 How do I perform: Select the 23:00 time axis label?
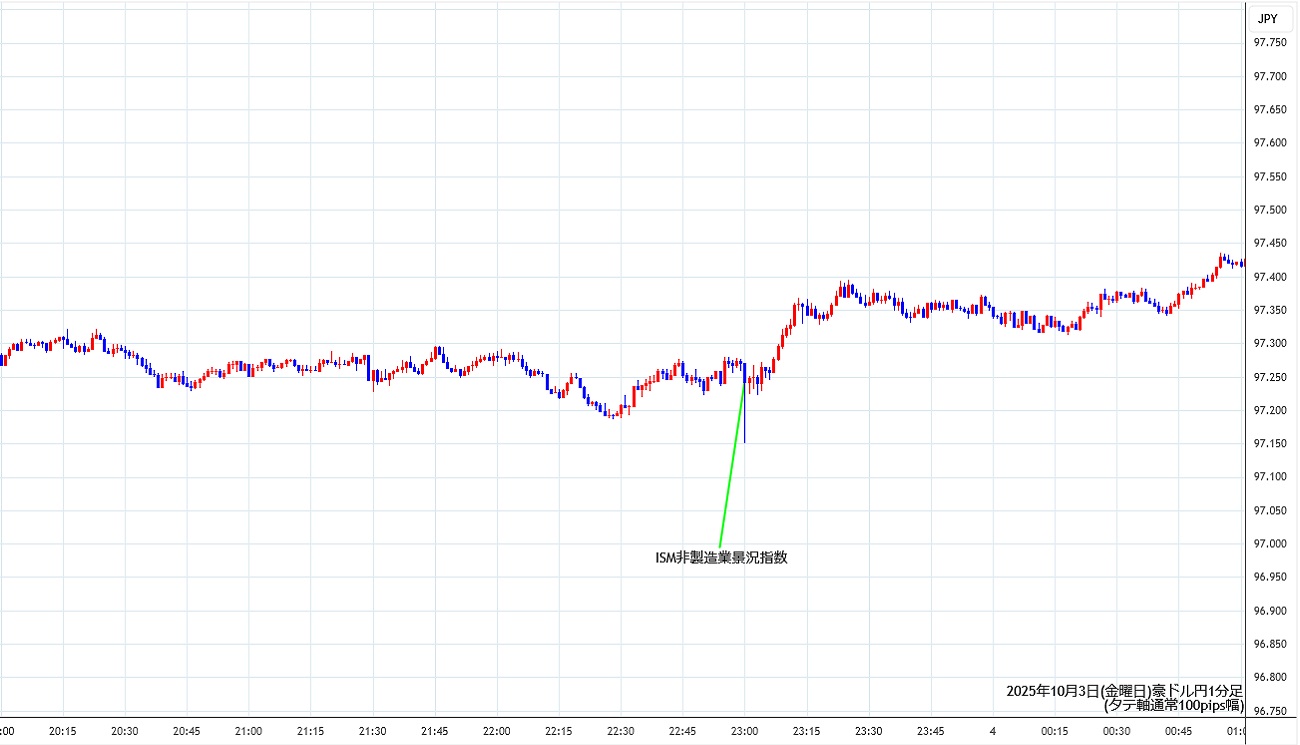pos(745,731)
